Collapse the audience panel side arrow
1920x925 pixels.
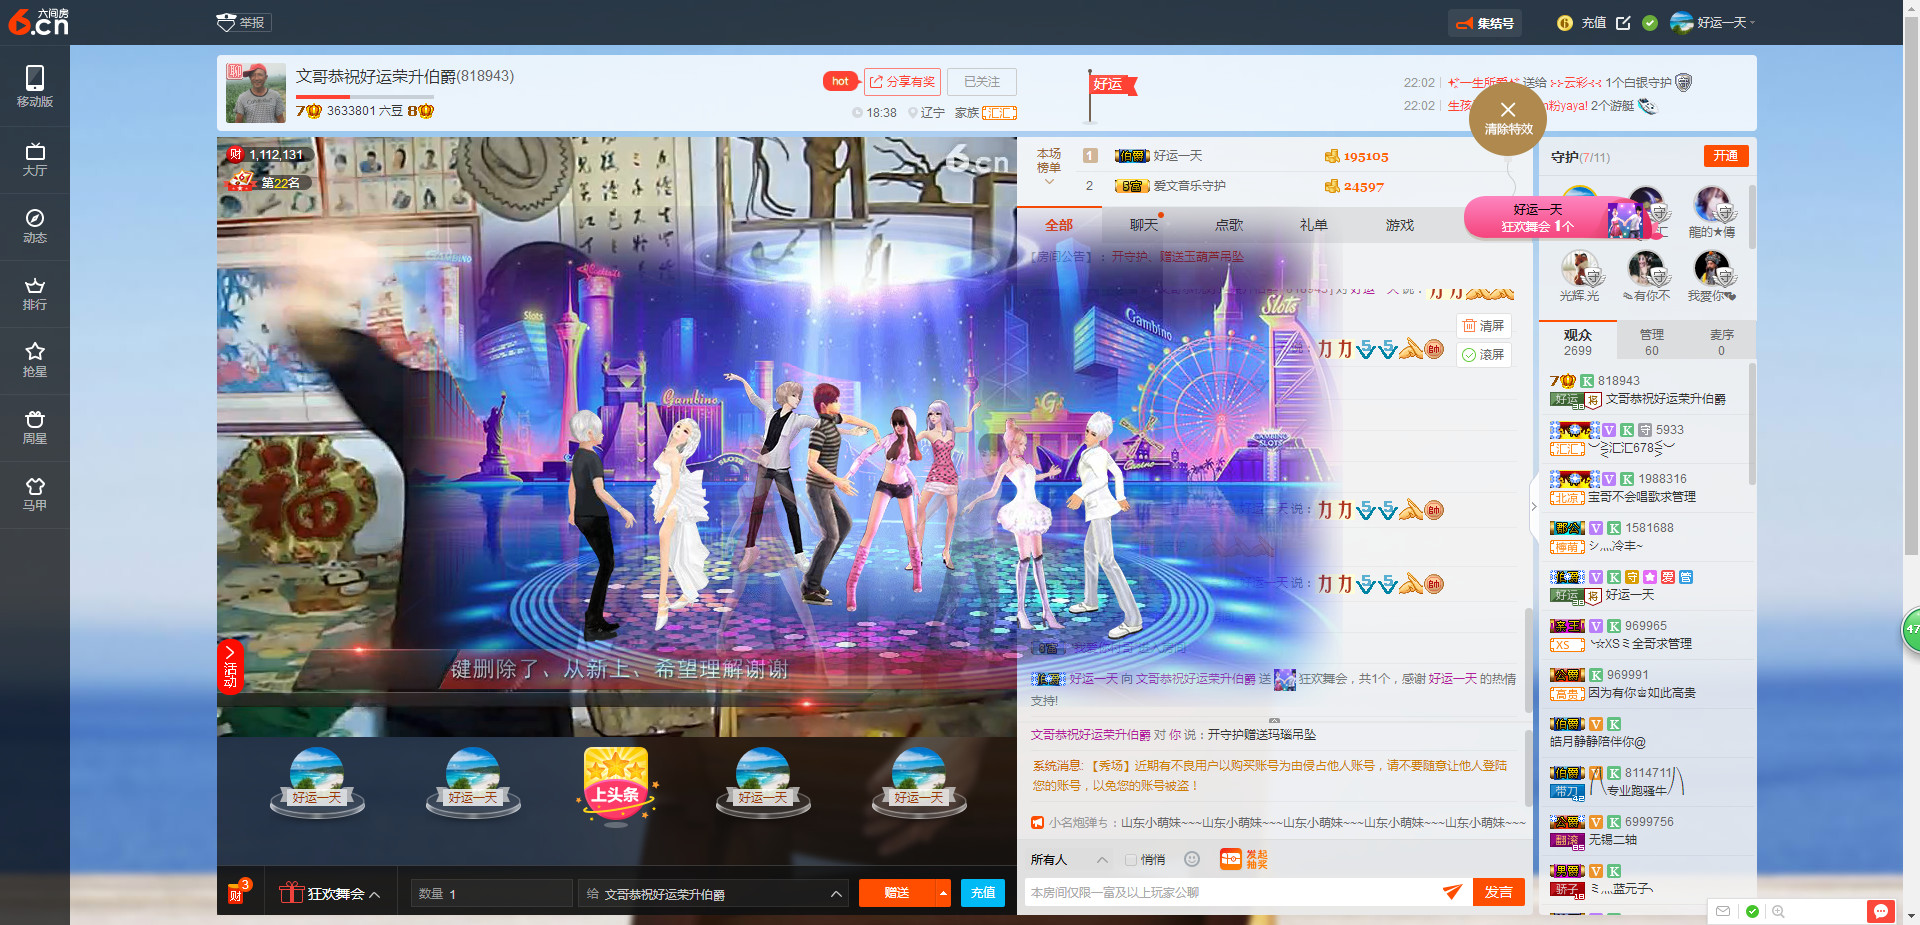coord(1534,506)
